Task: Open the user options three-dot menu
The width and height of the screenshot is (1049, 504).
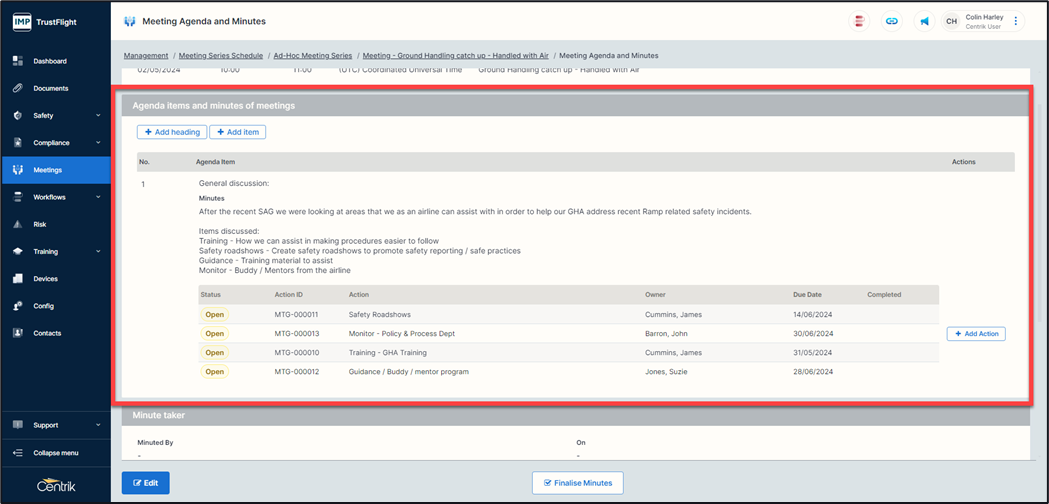Action: pyautogui.click(x=1016, y=21)
